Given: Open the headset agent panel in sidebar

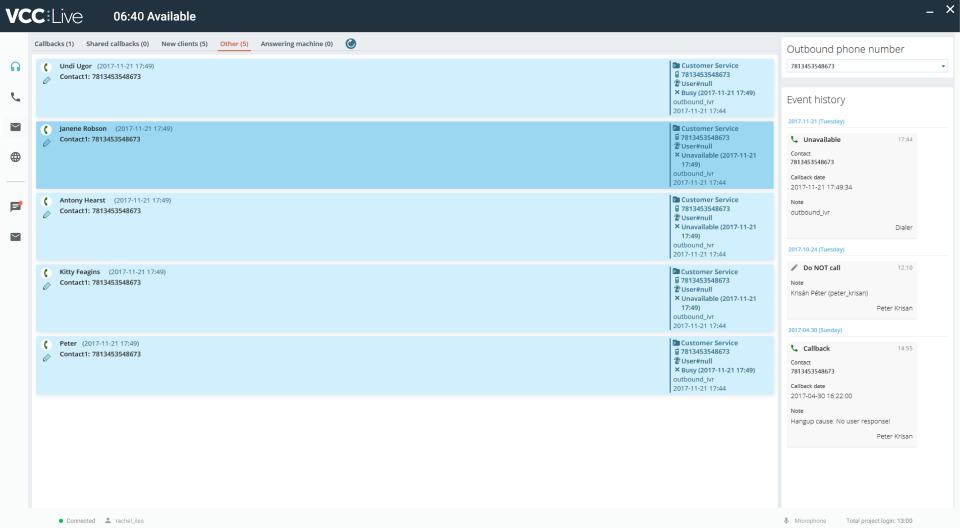Looking at the screenshot, I should click(15, 66).
